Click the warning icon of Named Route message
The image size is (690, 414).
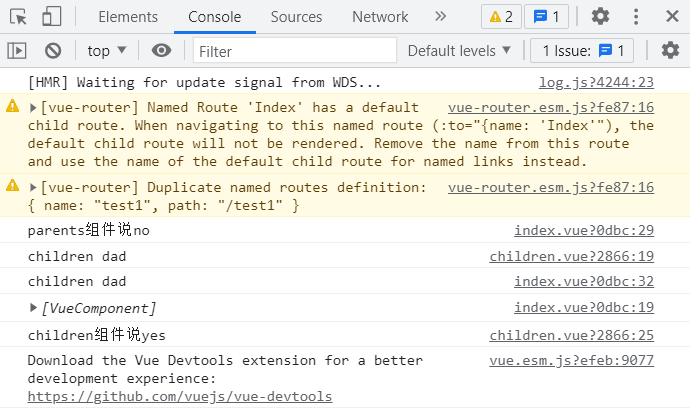pyautogui.click(x=13, y=106)
